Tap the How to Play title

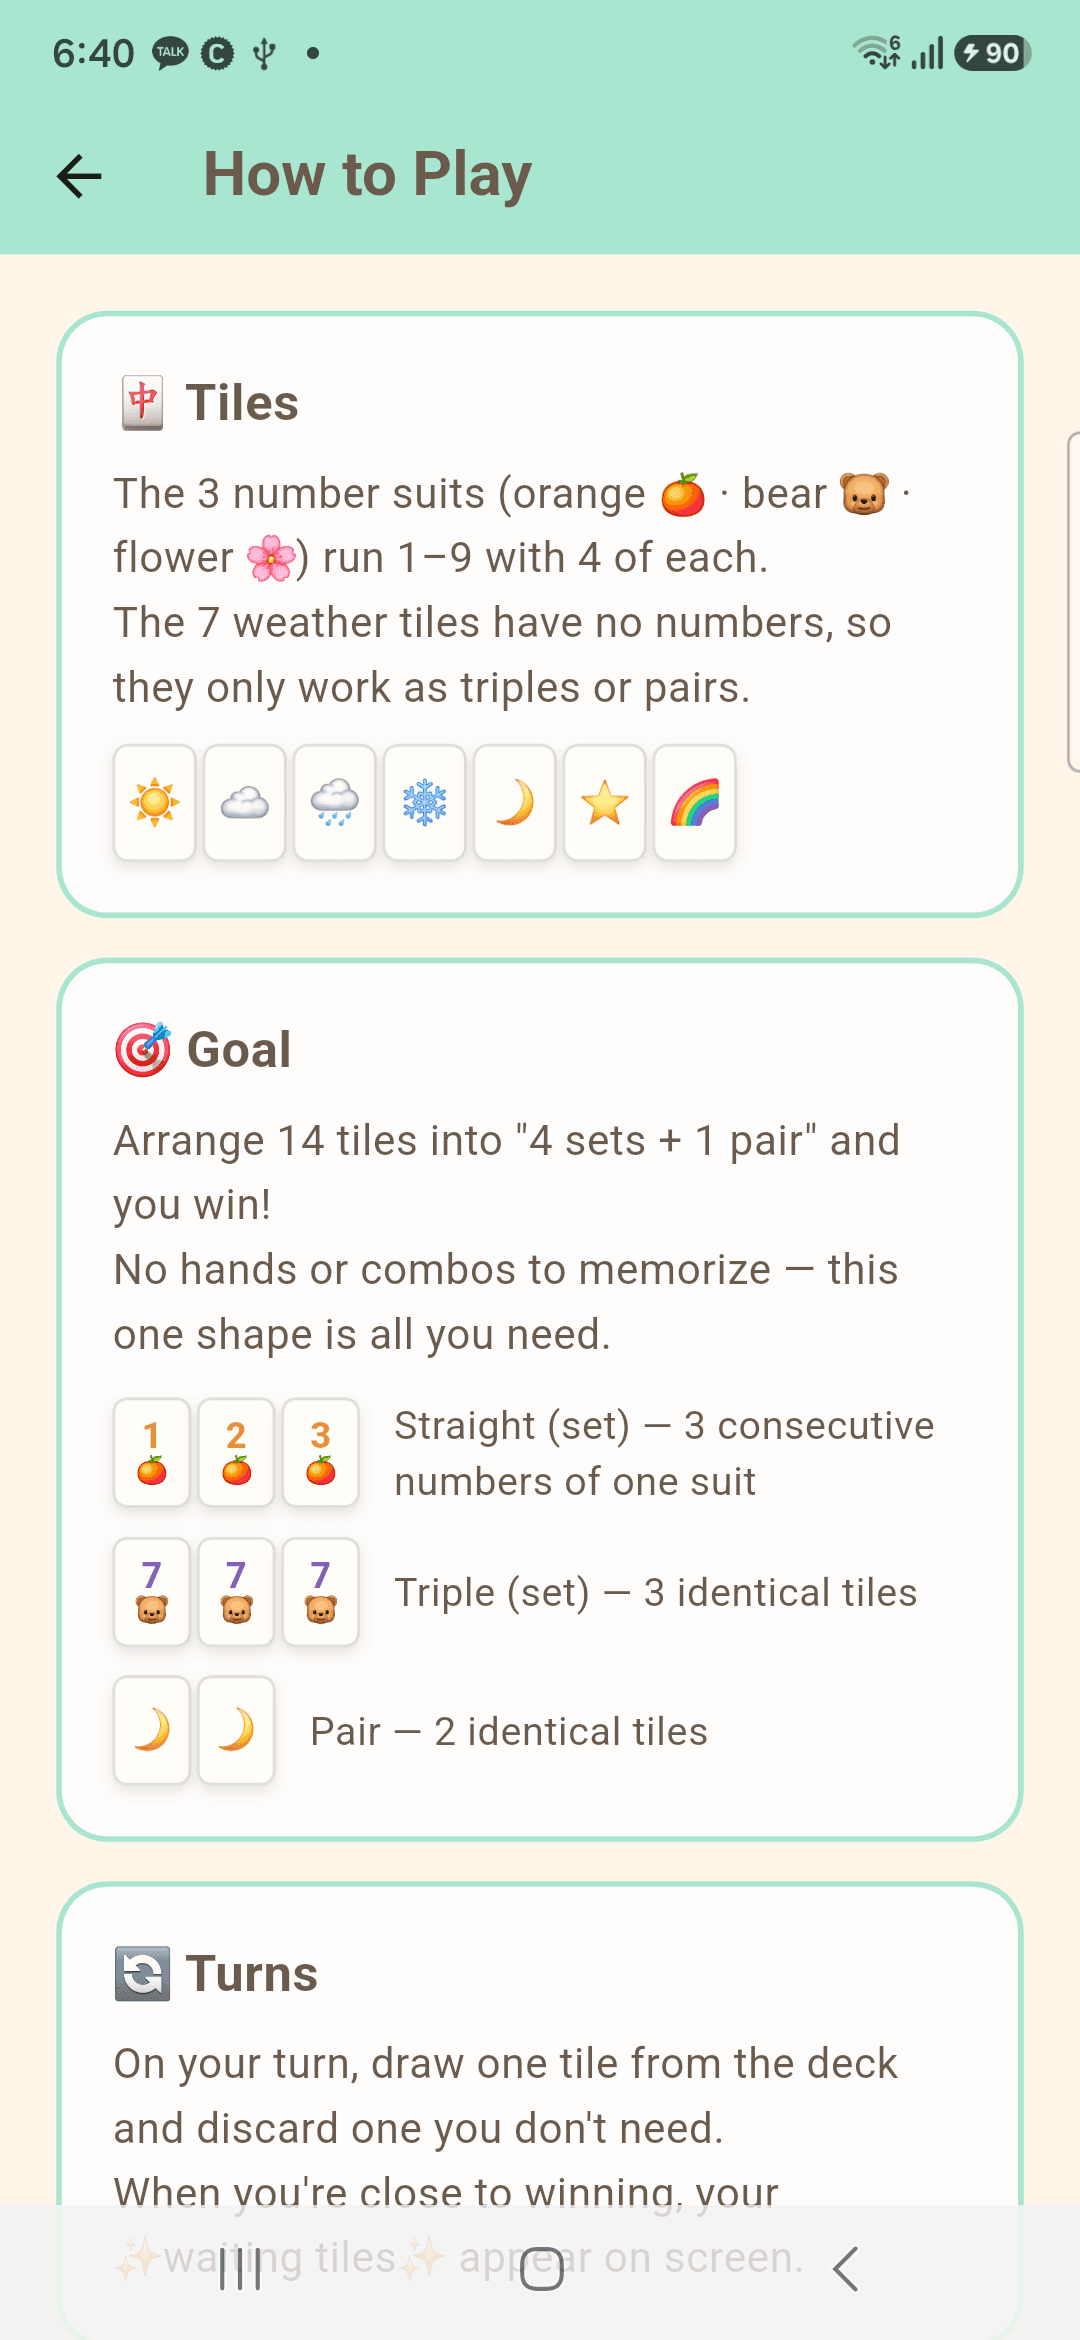tap(367, 174)
